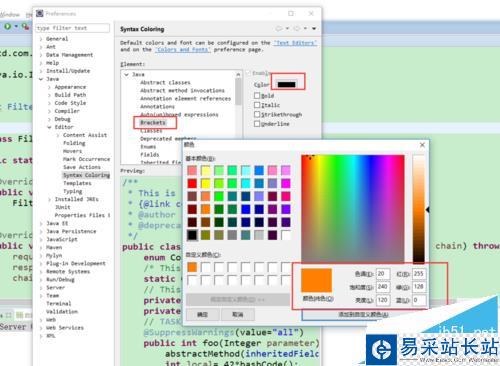Enable the Underline checkbox
The image size is (500, 366).
257,124
